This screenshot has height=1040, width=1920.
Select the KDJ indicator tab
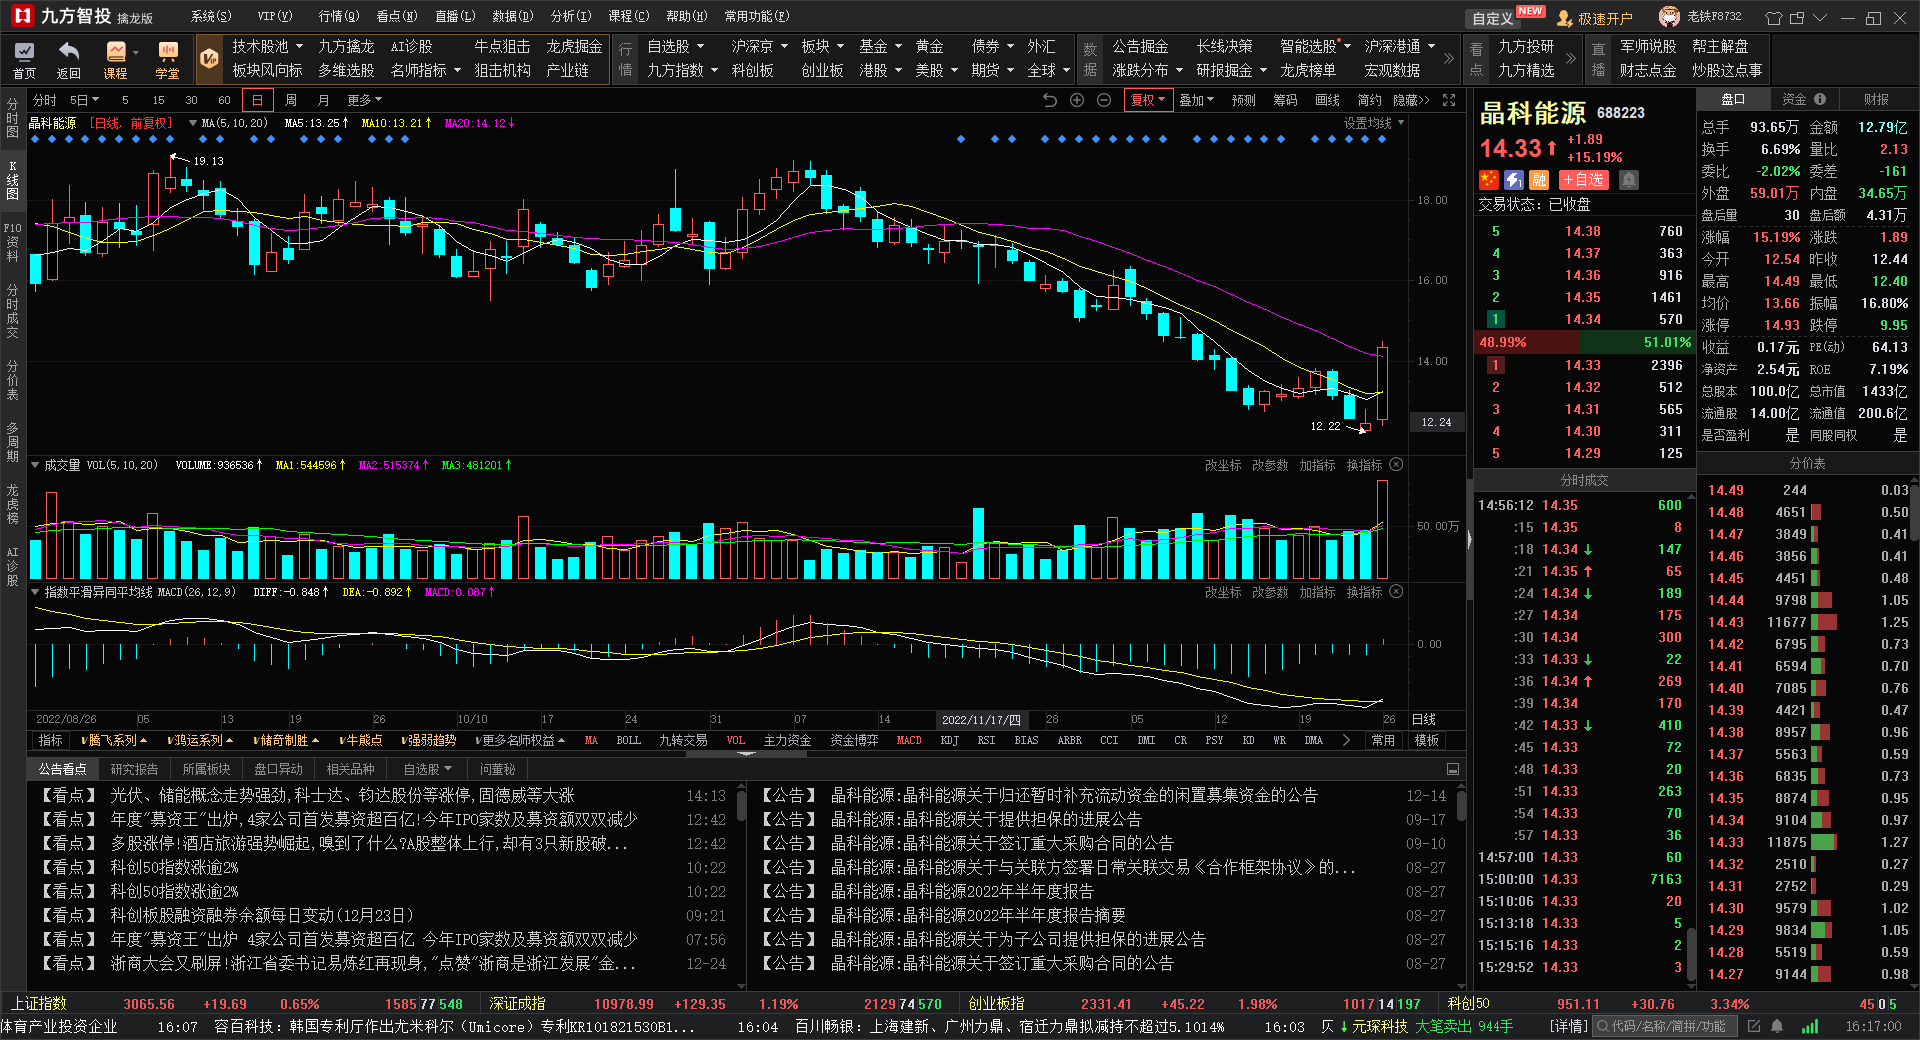[x=949, y=740]
